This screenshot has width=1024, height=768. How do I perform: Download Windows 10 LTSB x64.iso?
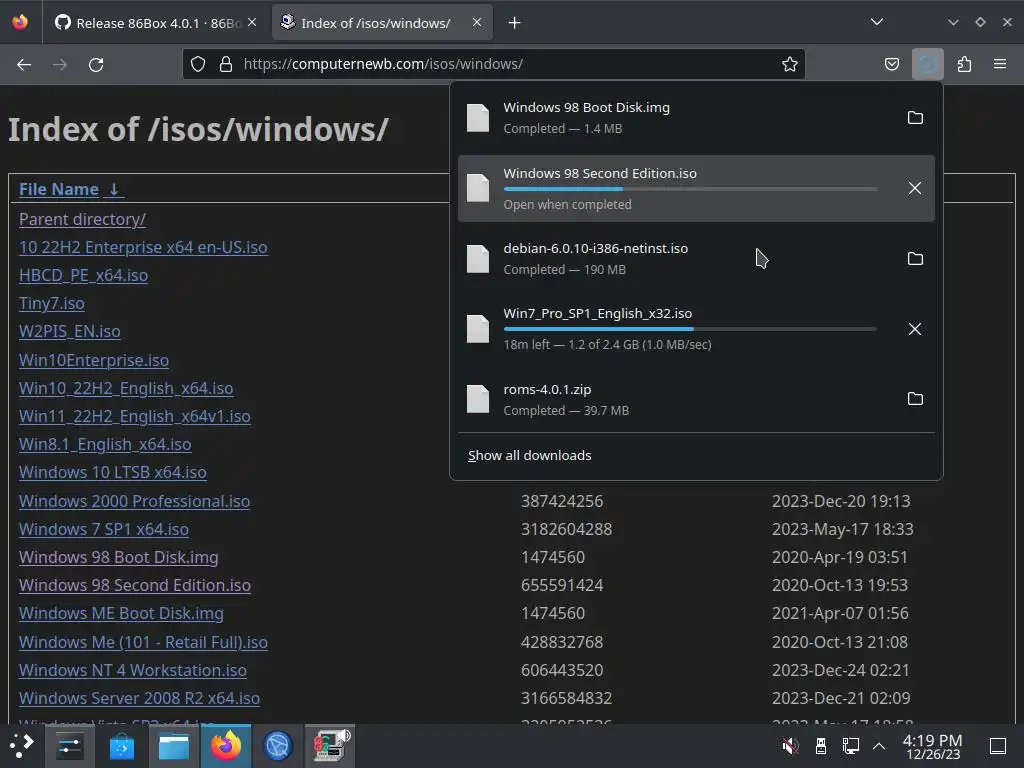113,473
